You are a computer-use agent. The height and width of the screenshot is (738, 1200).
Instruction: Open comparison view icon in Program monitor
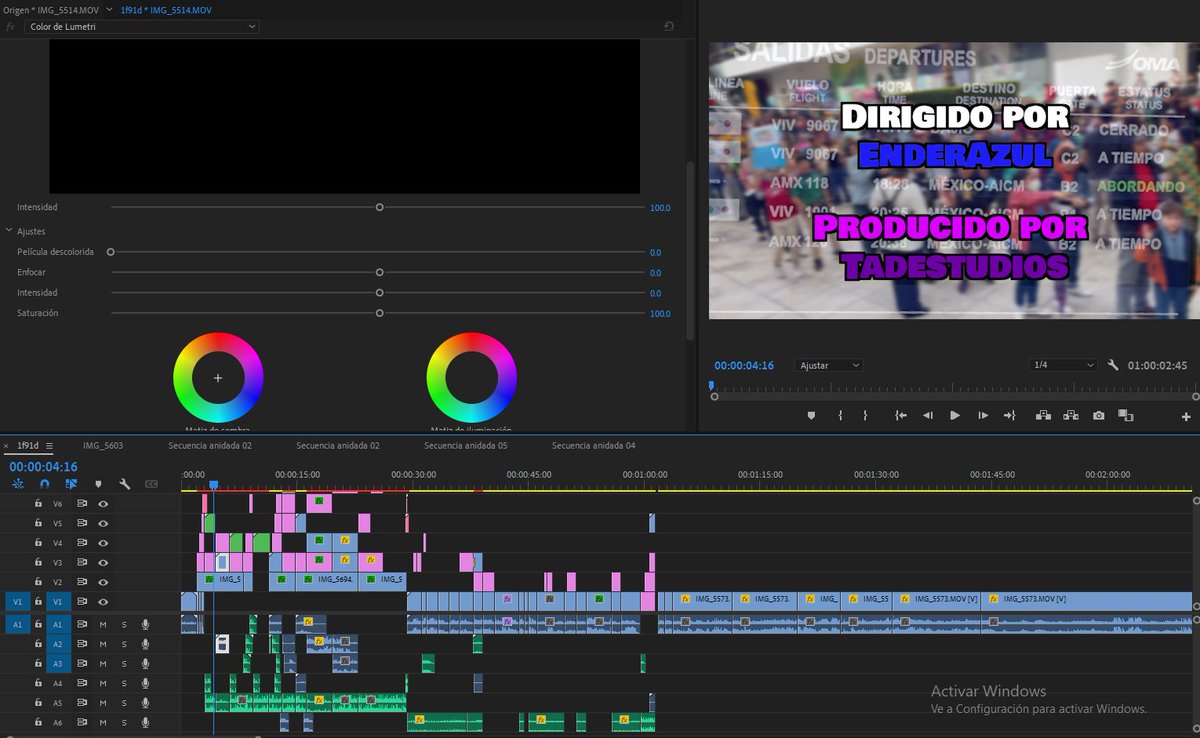point(1125,415)
